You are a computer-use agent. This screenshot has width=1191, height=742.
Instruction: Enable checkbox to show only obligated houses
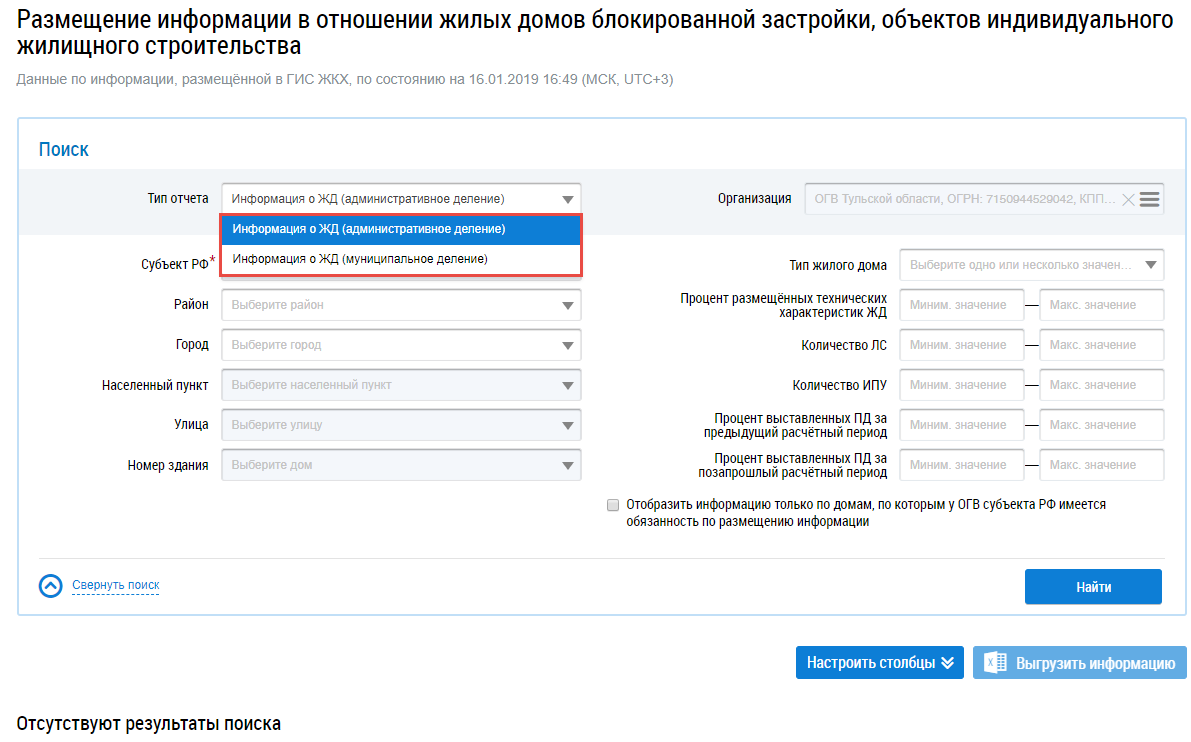pyautogui.click(x=613, y=505)
